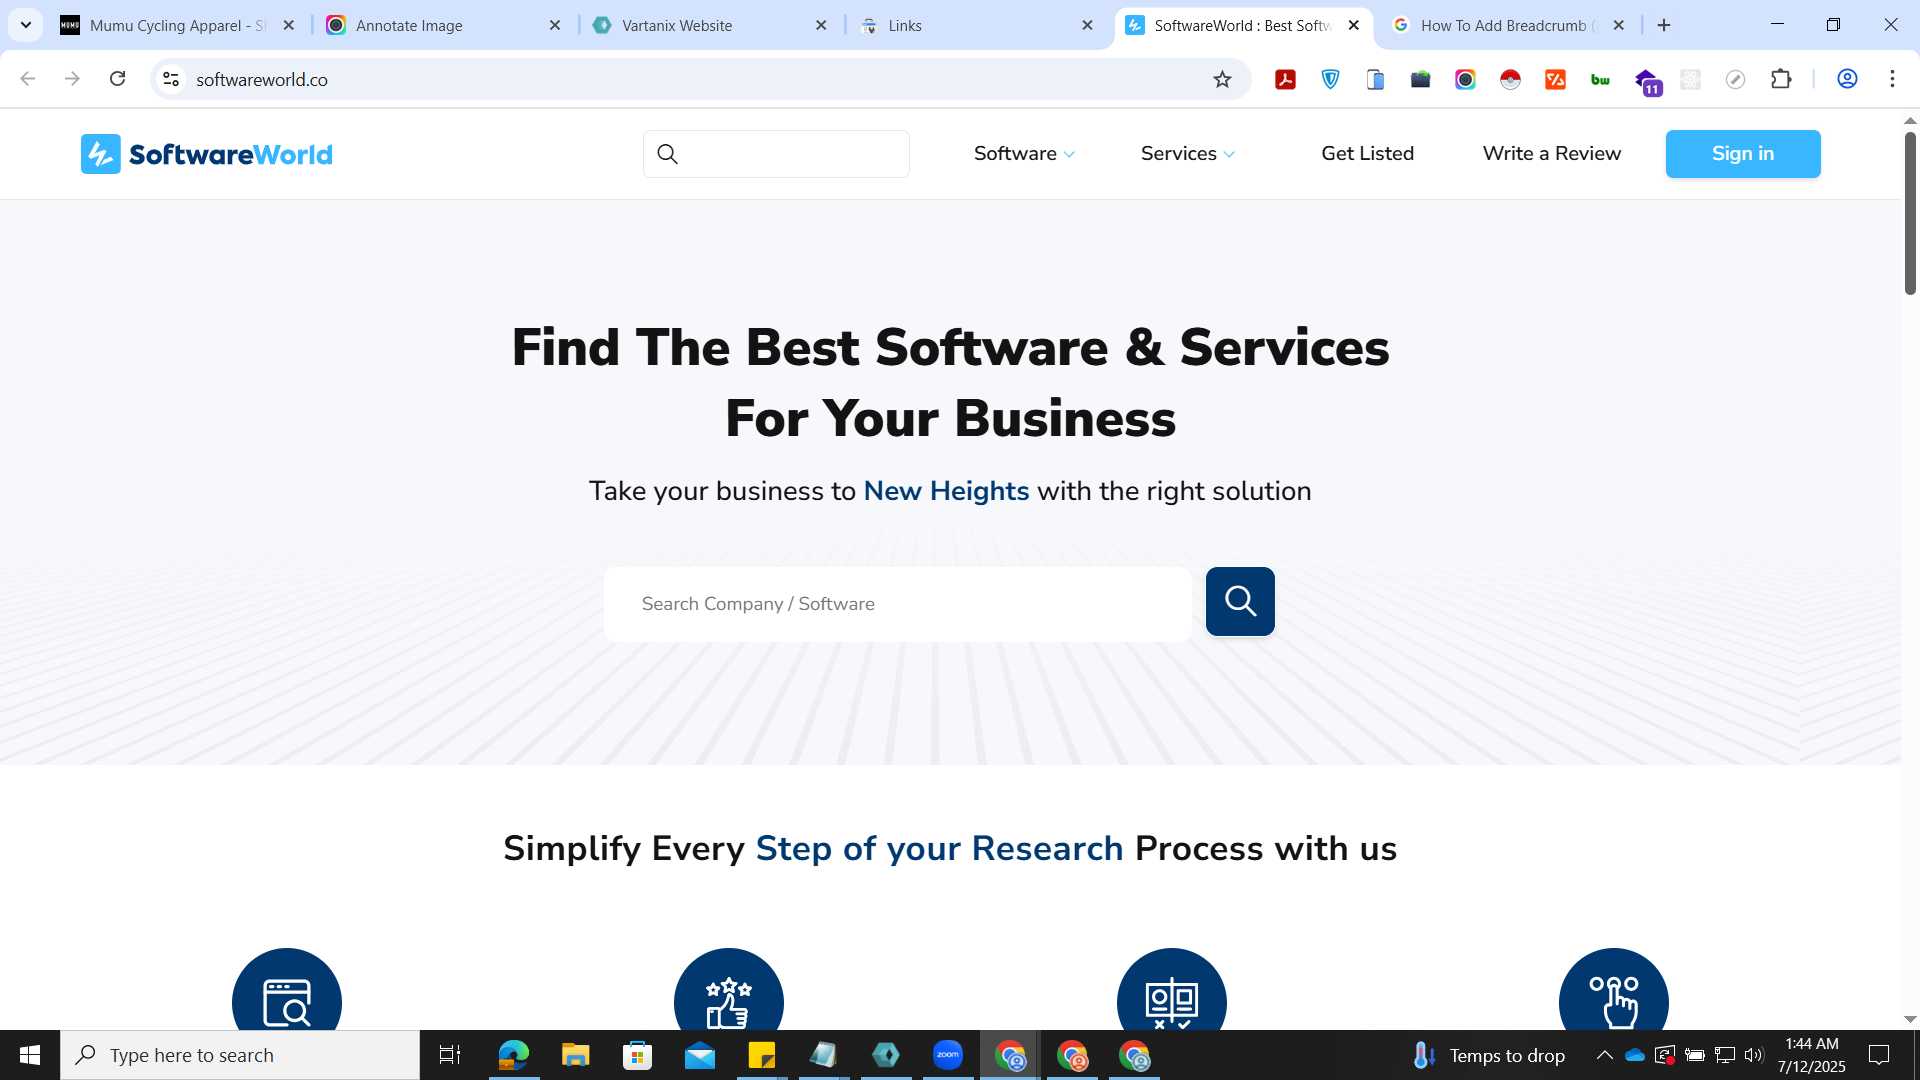Screen dimensions: 1920x1080
Task: Close the Vartanix Website tab
Action: pos(821,25)
